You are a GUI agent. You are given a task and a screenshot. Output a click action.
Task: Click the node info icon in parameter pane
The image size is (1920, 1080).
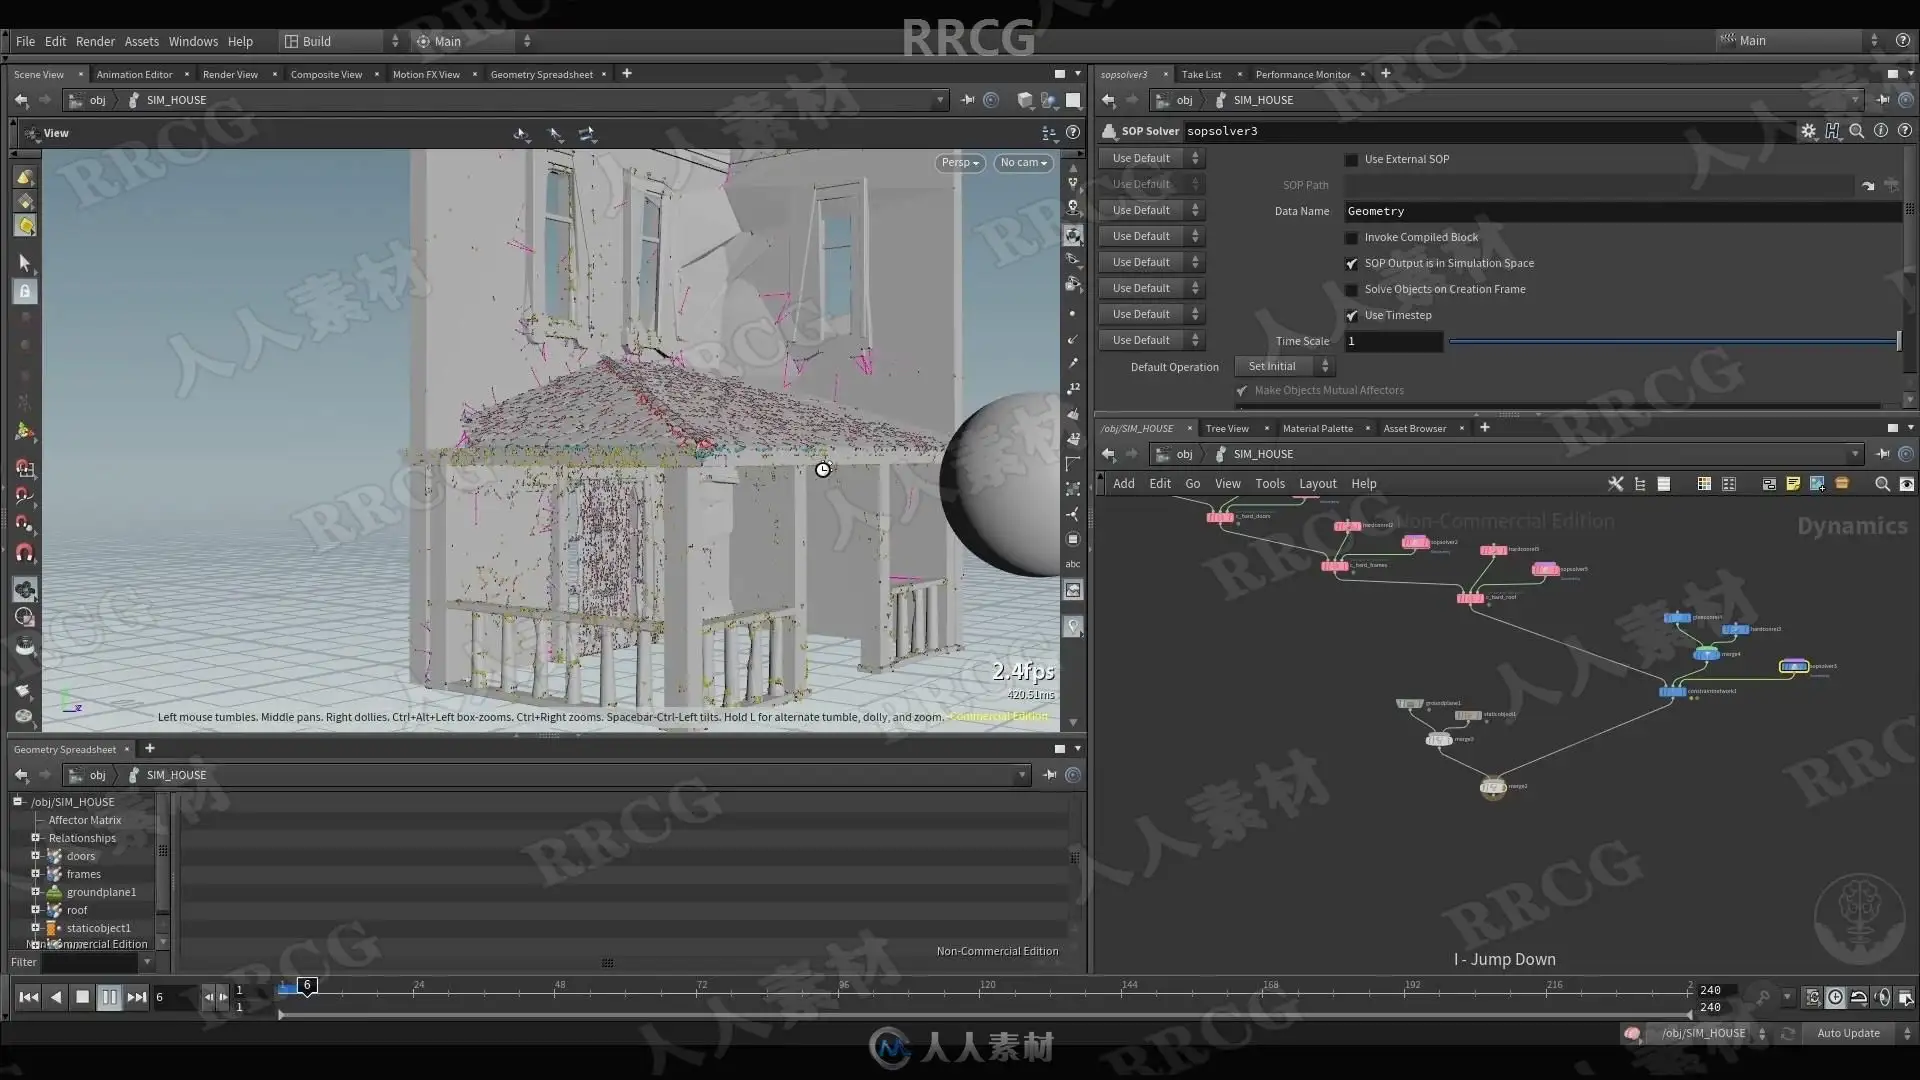tap(1880, 131)
